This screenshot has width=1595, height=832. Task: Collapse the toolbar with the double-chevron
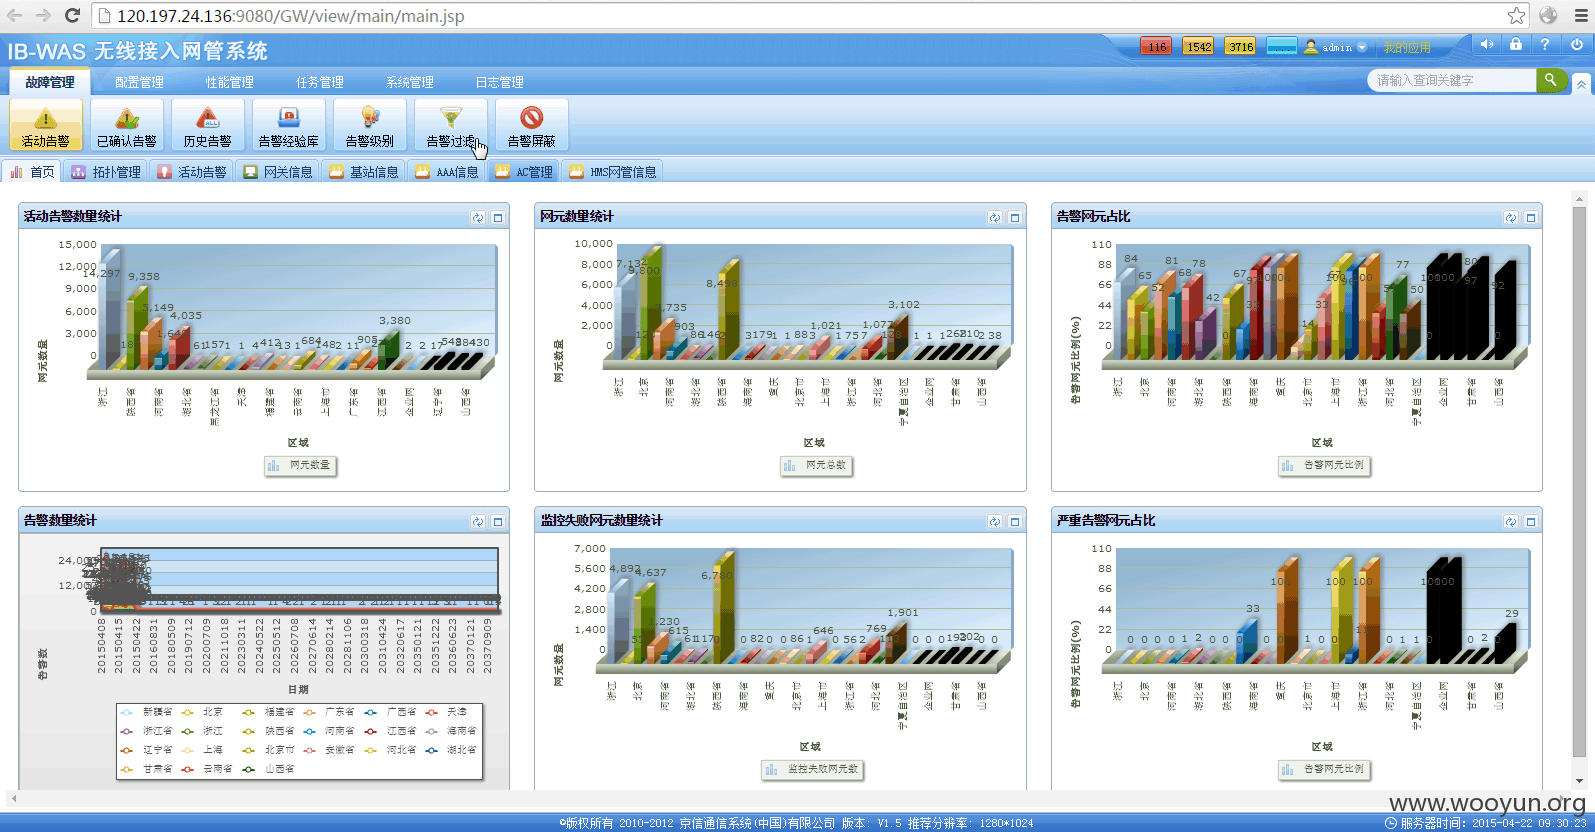[1581, 85]
